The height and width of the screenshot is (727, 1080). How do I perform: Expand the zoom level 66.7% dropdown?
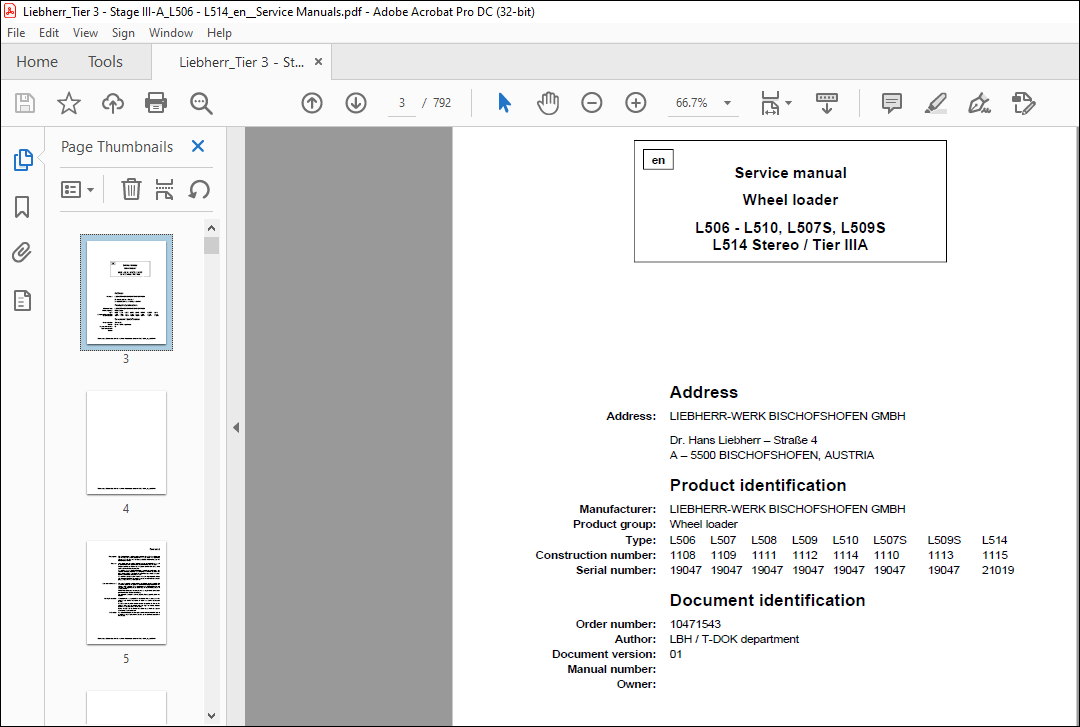pos(727,103)
